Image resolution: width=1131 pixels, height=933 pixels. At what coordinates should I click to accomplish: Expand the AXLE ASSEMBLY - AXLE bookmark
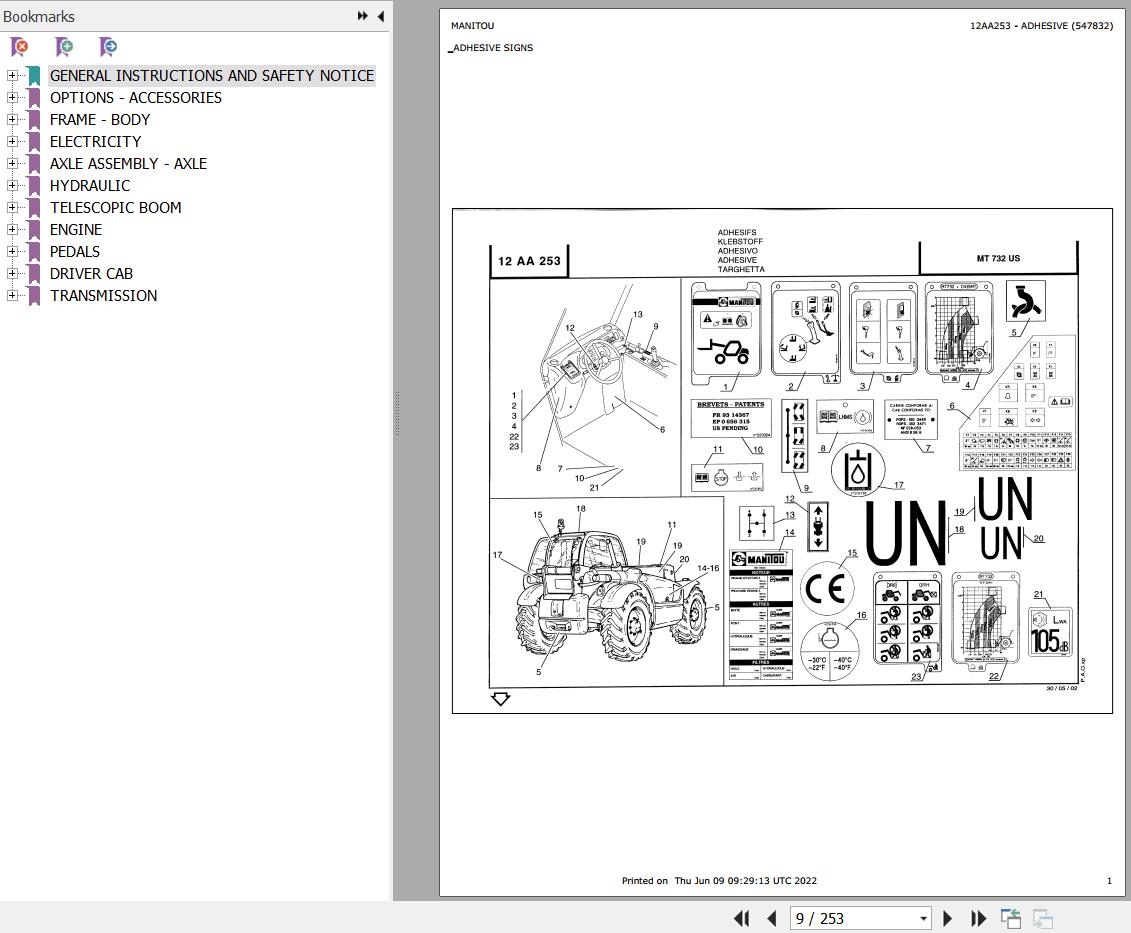pos(12,163)
